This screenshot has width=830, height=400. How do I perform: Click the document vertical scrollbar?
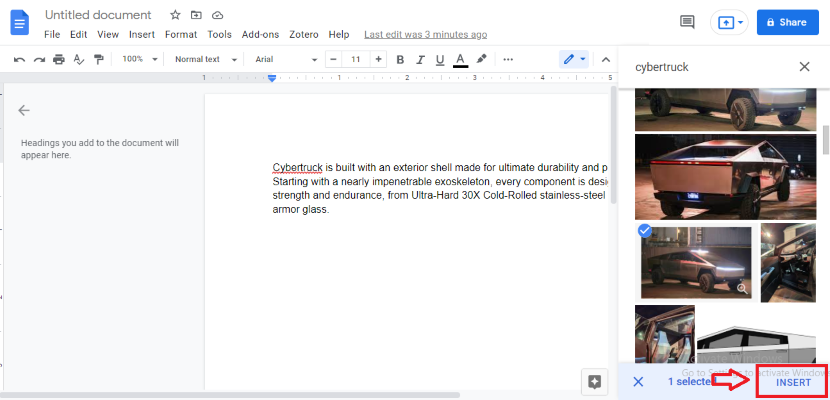[x=613, y=144]
